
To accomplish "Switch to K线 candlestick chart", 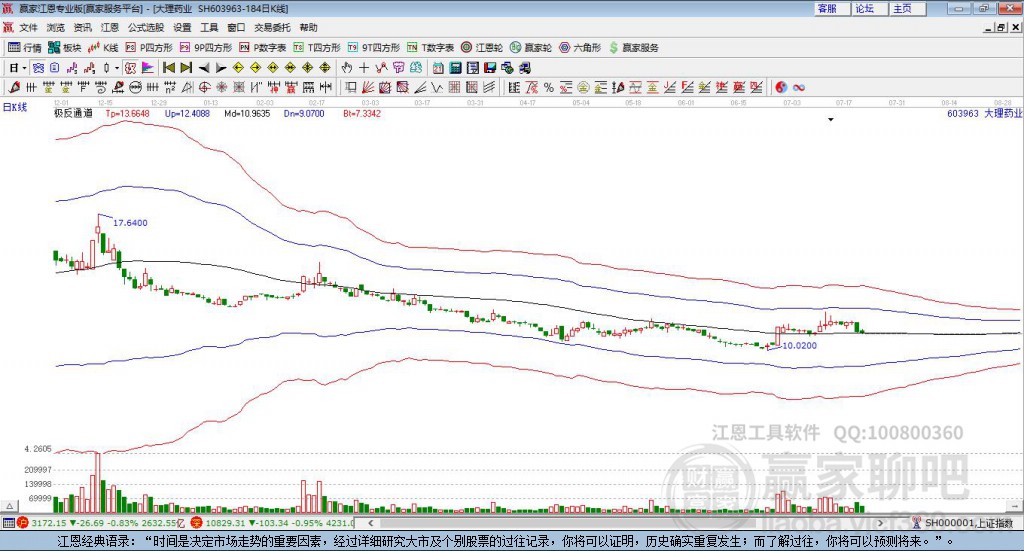I will pyautogui.click(x=103, y=48).
